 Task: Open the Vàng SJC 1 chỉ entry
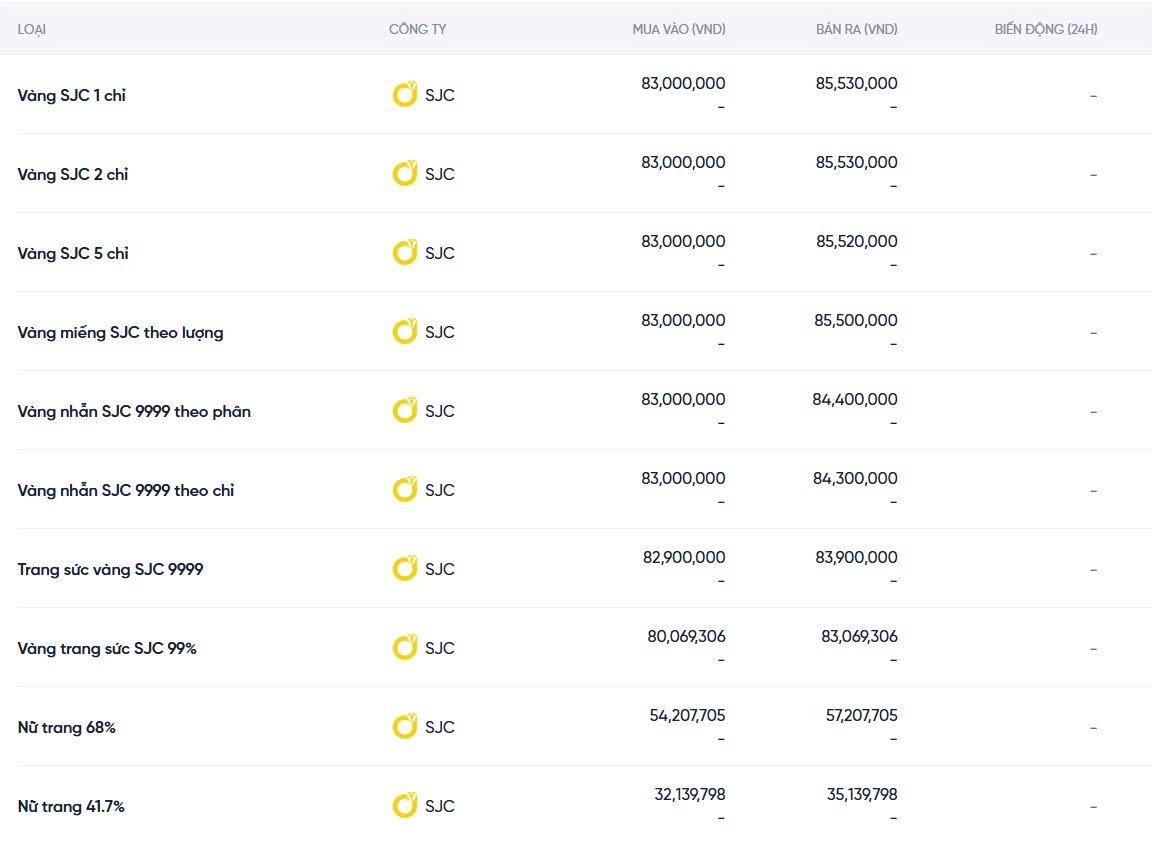coord(72,96)
